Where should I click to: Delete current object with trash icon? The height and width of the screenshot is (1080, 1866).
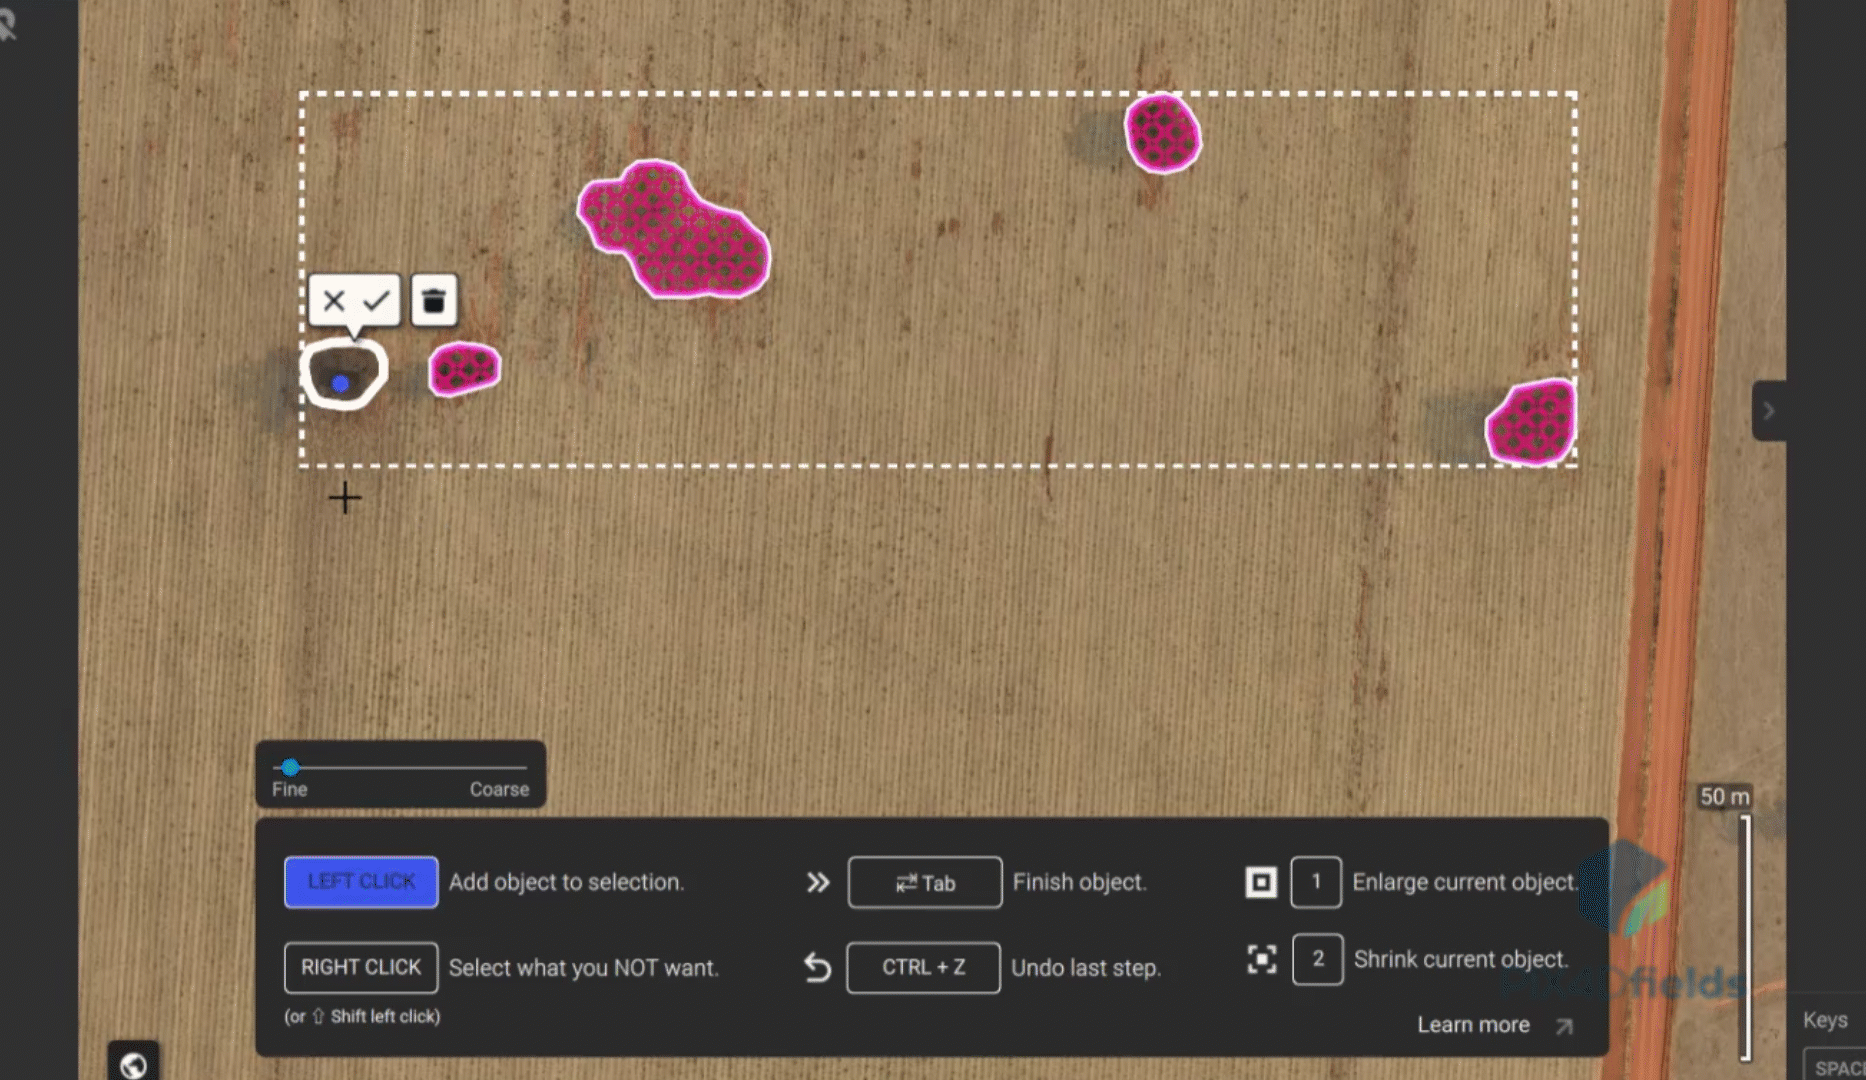pos(434,301)
